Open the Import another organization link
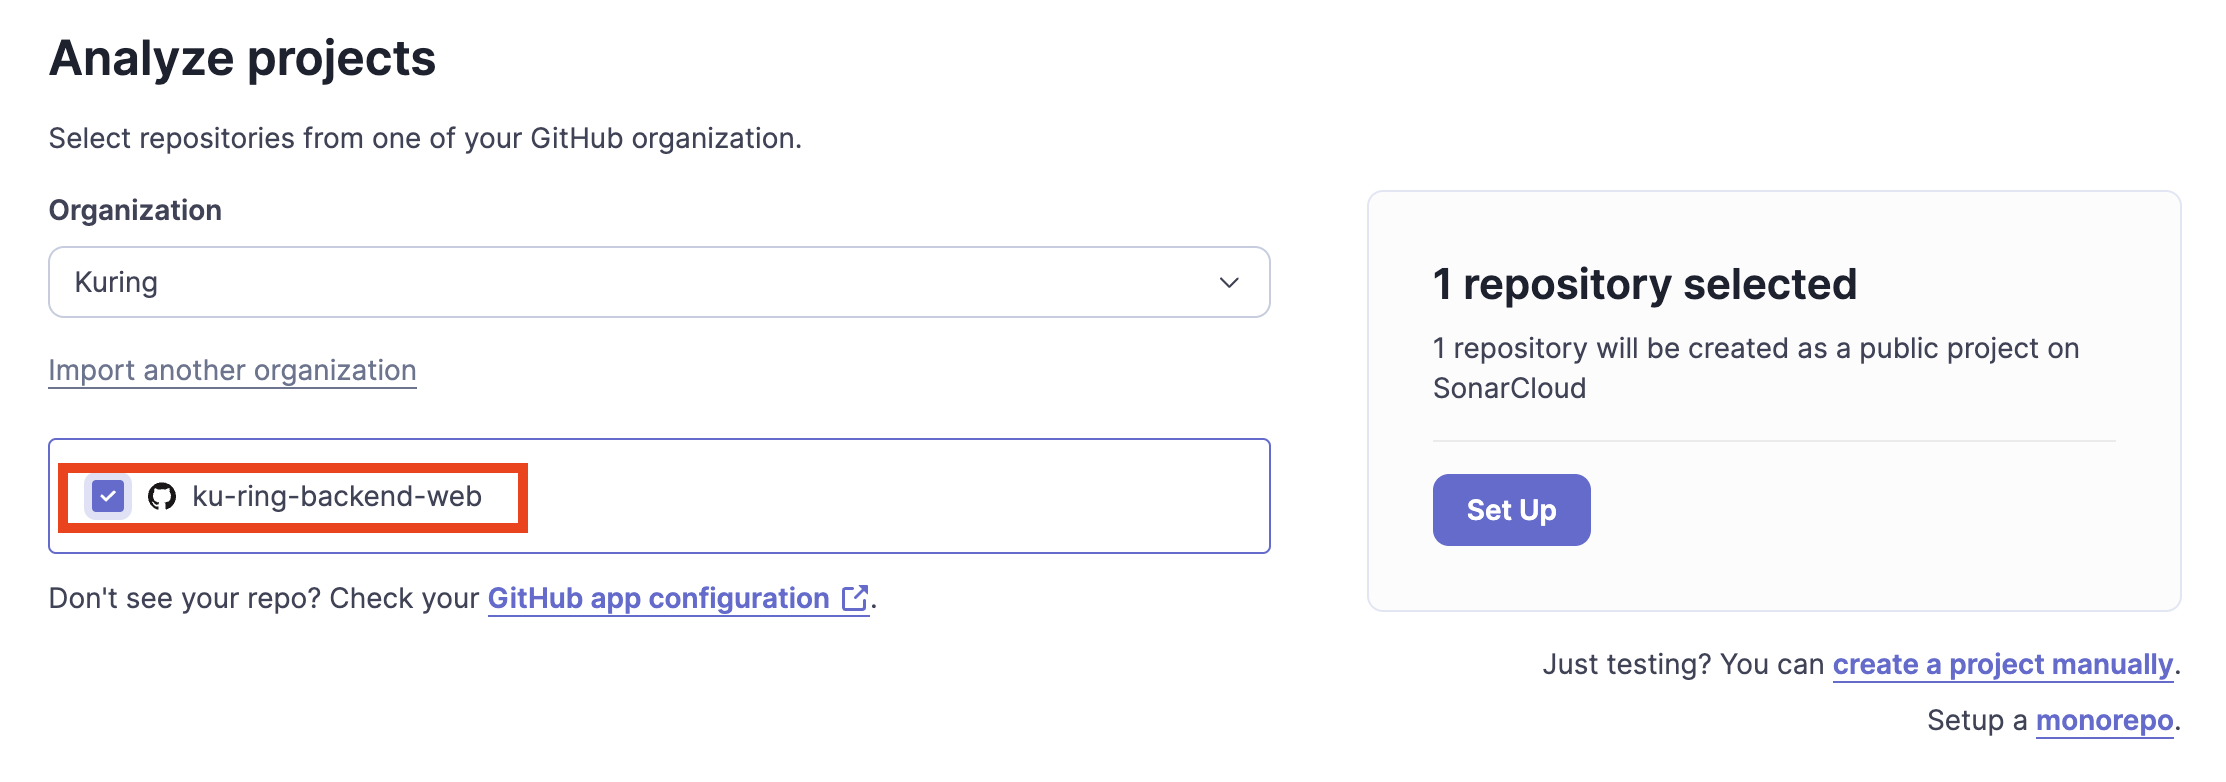This screenshot has height=782, width=2226. [232, 370]
